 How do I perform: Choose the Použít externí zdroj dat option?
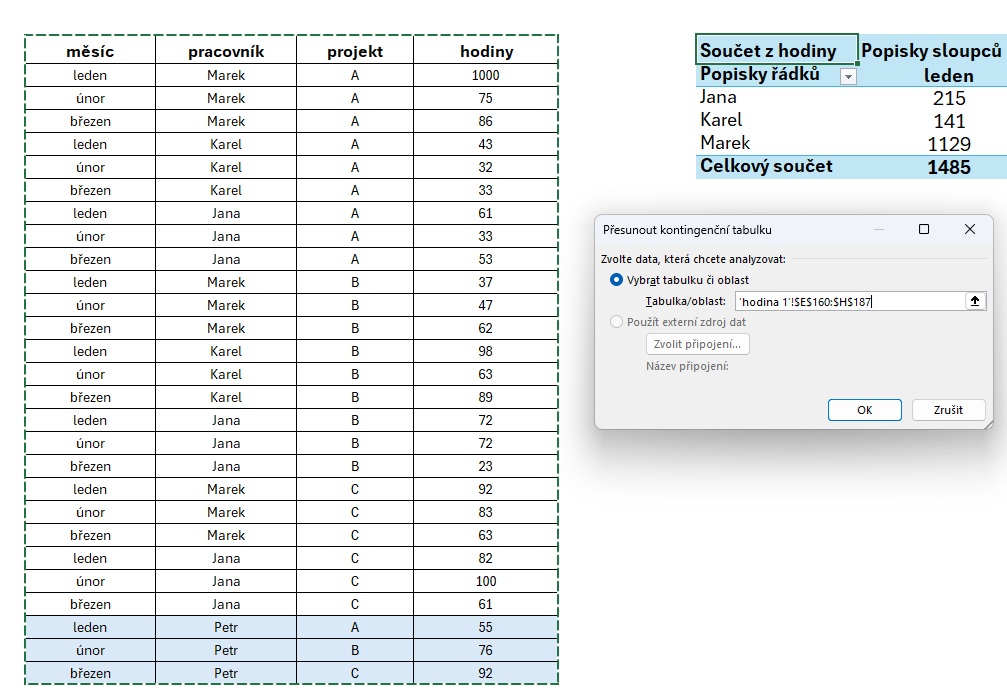616,322
